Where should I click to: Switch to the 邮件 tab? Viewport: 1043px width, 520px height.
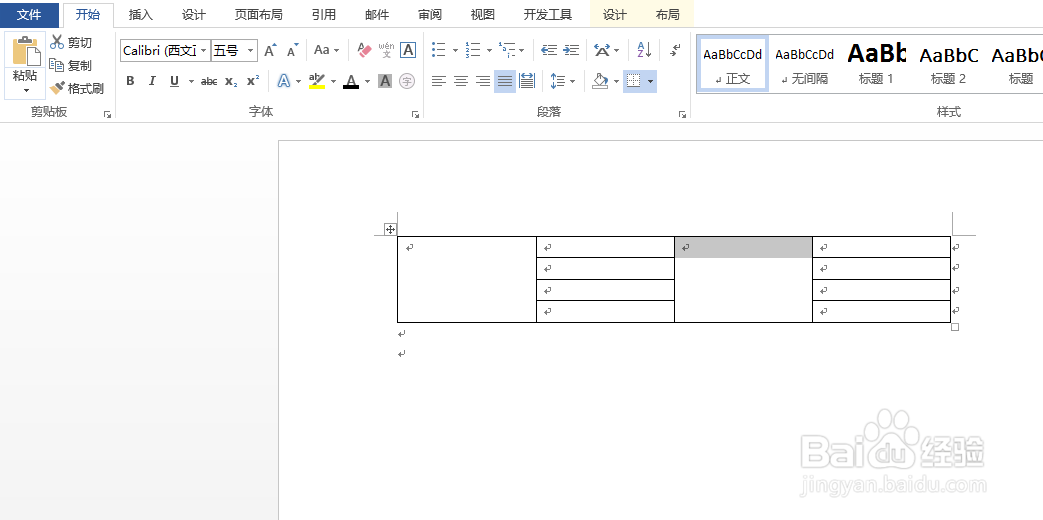[377, 15]
